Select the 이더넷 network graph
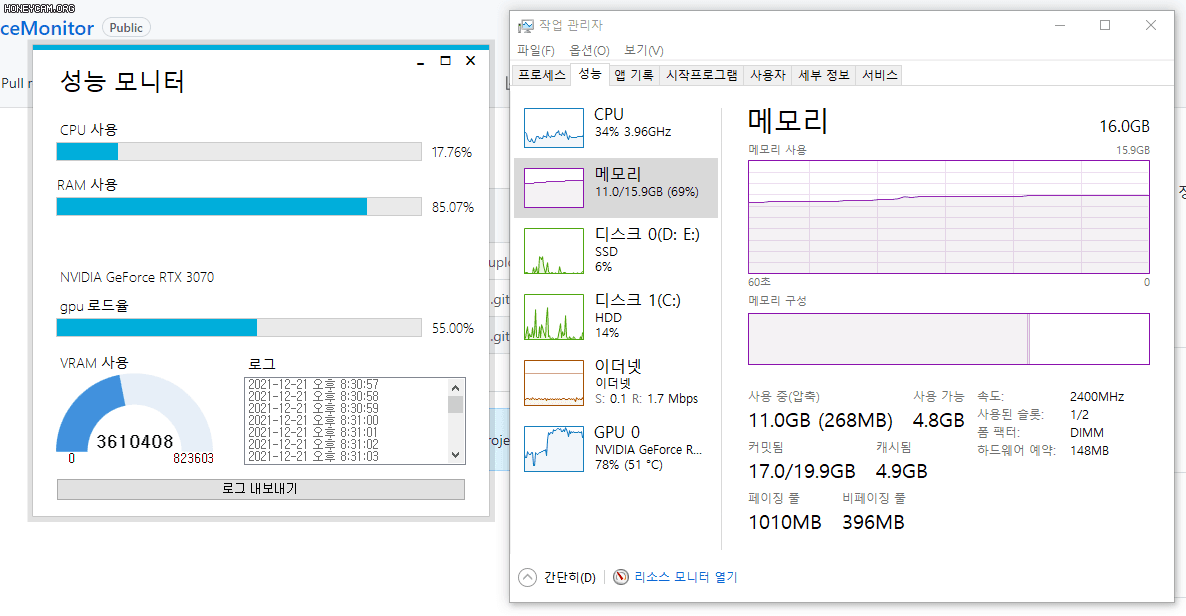The width and height of the screenshot is (1186, 616). click(554, 382)
